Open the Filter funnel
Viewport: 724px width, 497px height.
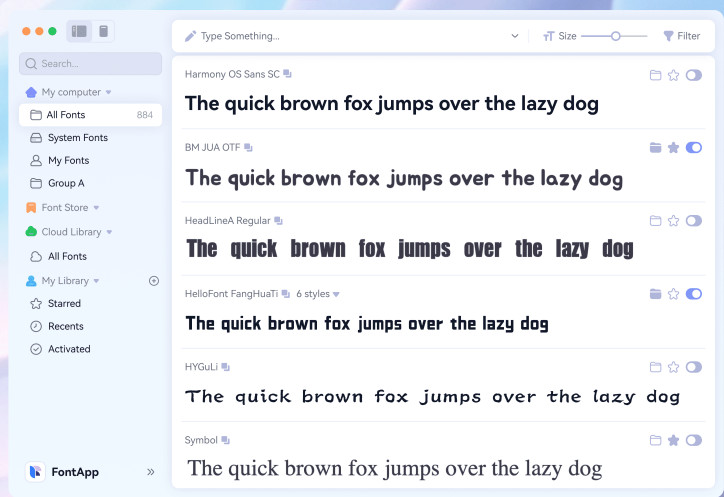click(668, 36)
